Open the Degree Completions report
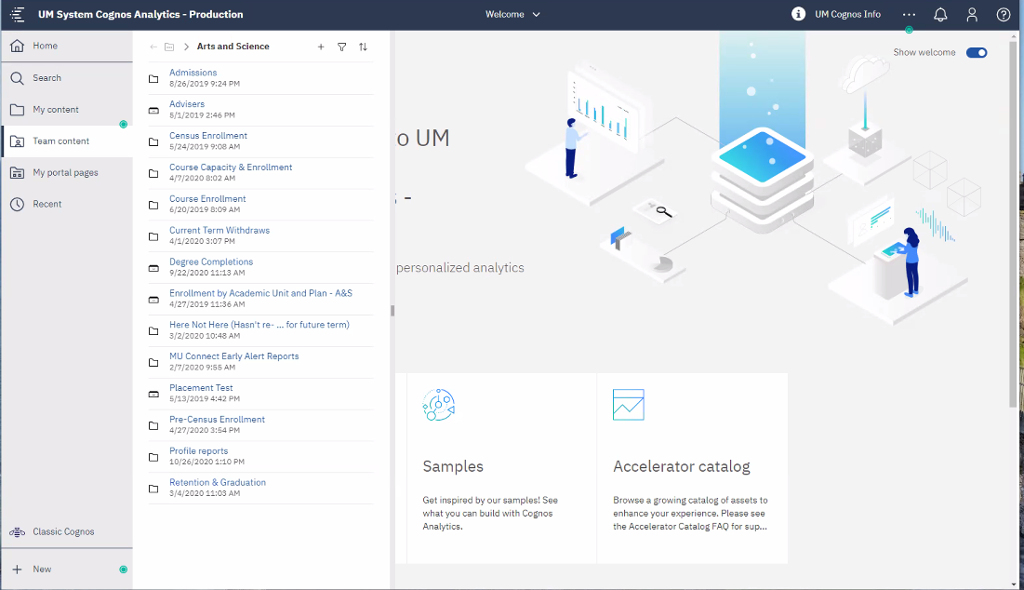 pos(211,262)
